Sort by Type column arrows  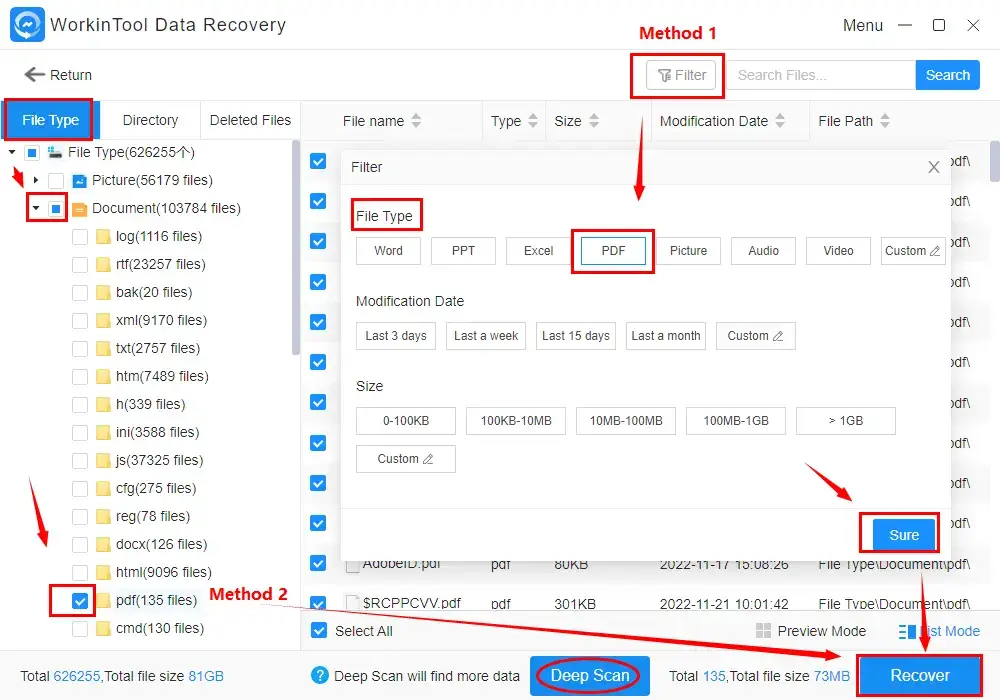coord(533,120)
